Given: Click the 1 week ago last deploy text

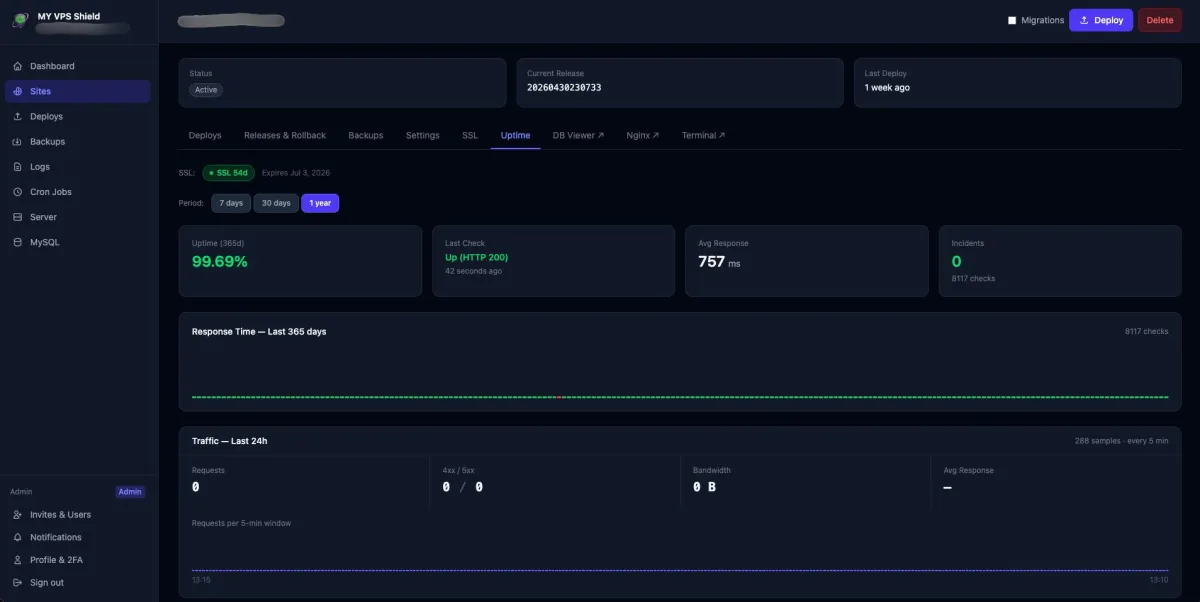Looking at the screenshot, I should click(x=887, y=88).
